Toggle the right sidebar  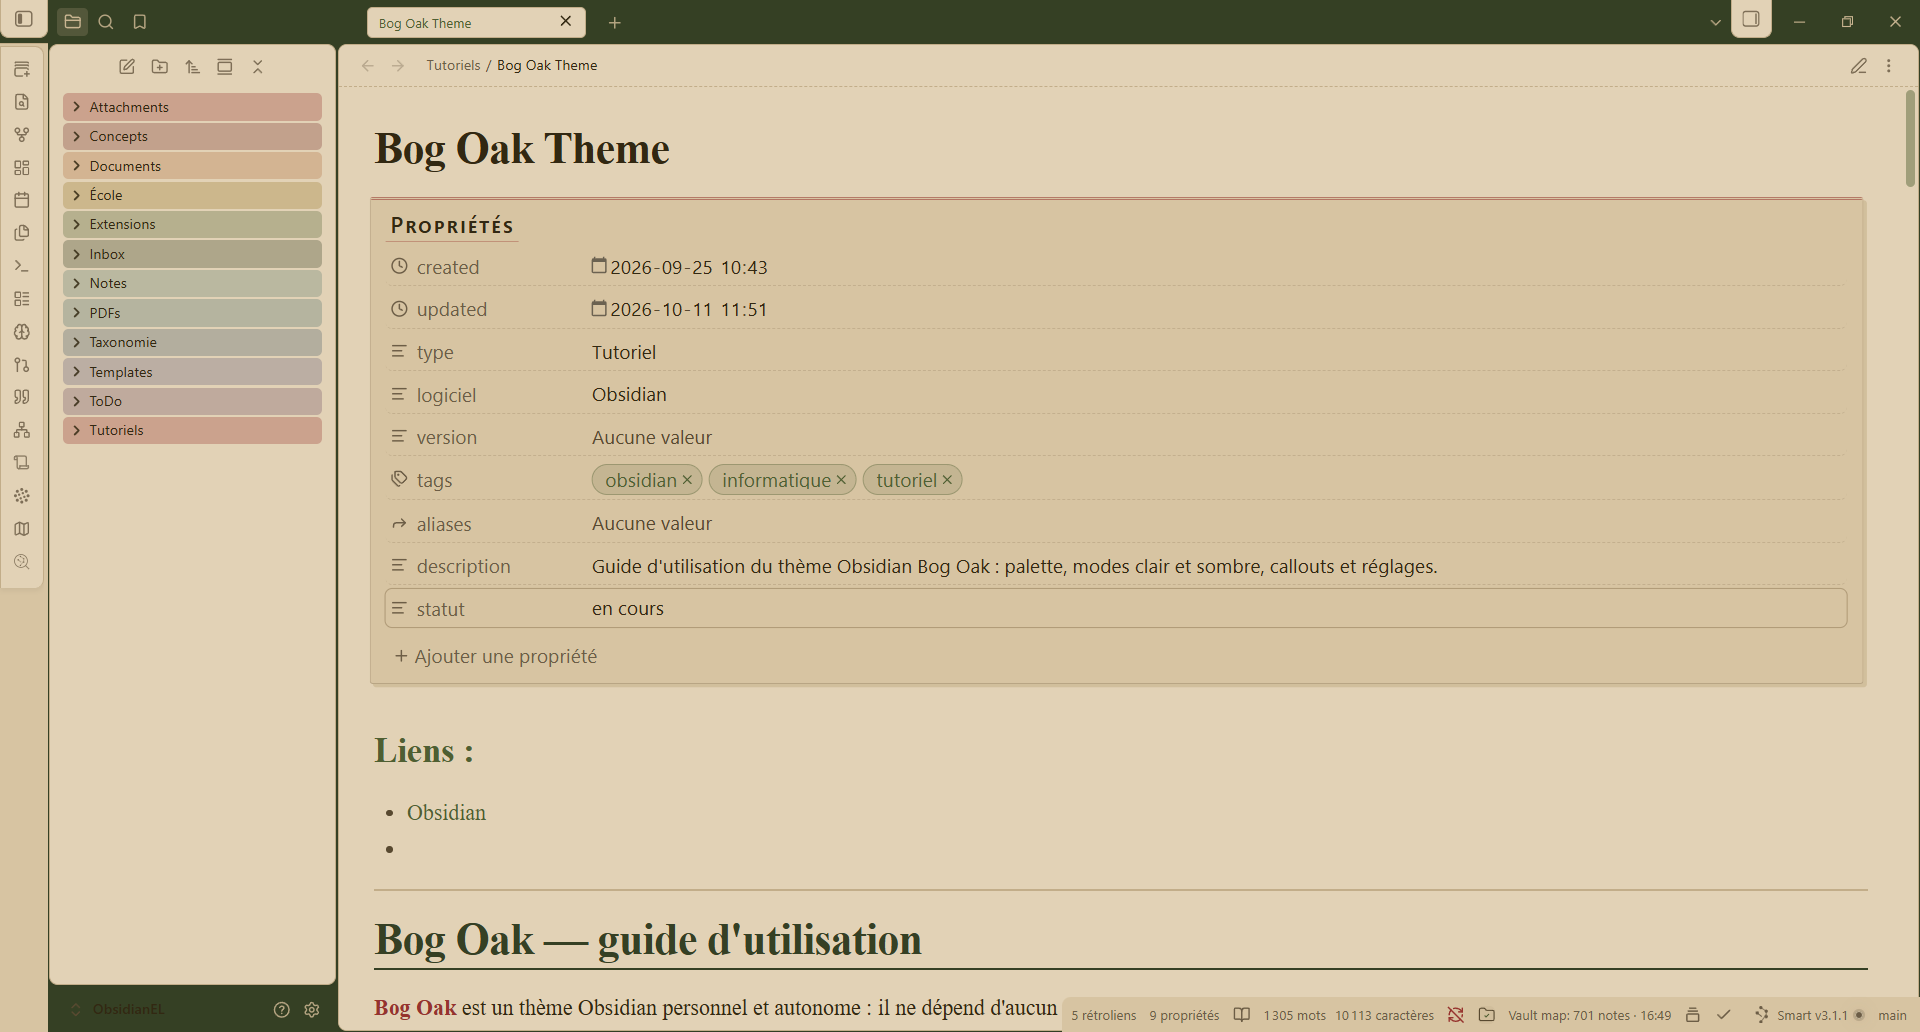1751,19
